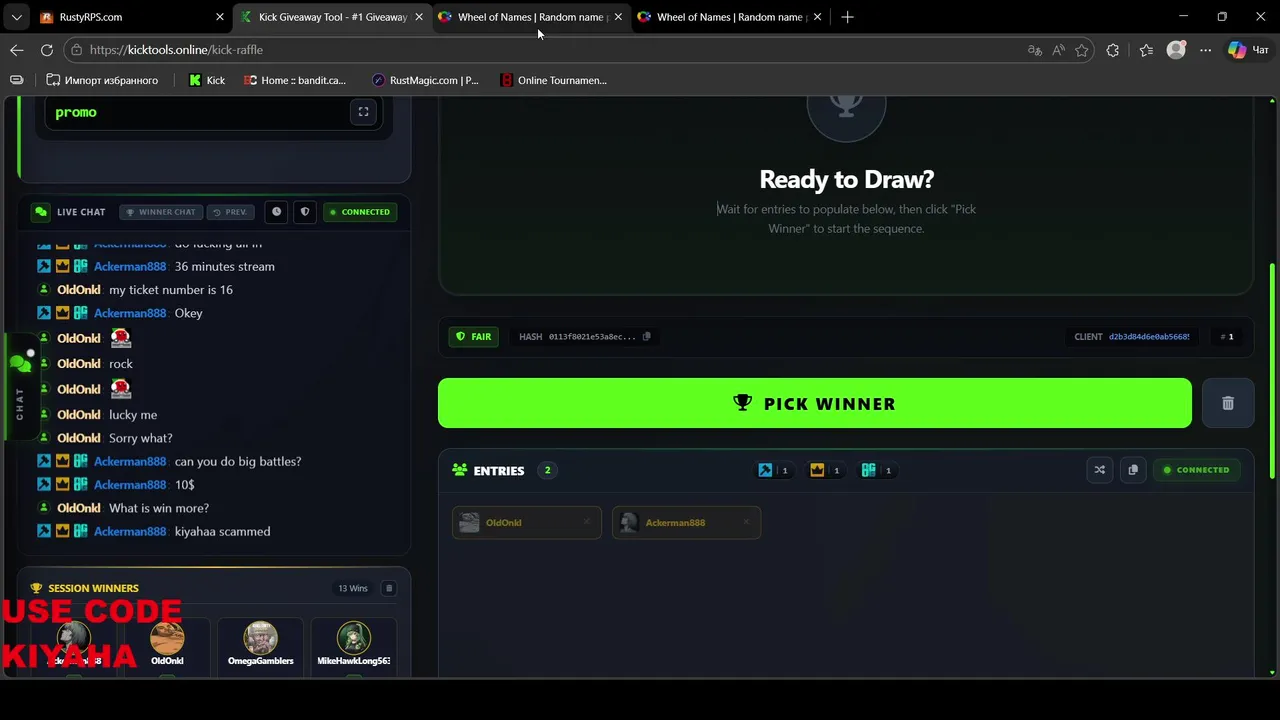Open the favorites list icon
Screen dimensions: 1280x720
click(1146, 50)
